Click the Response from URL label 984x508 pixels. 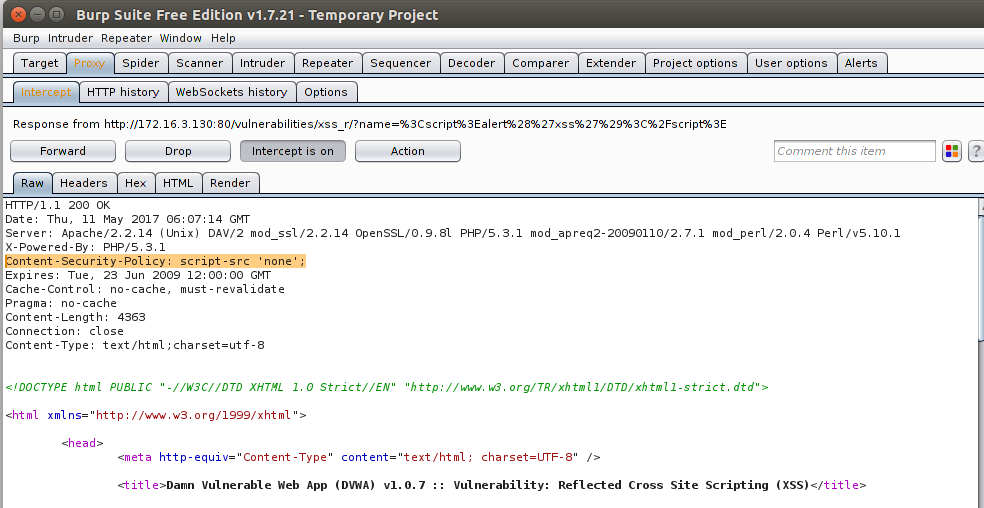[x=370, y=124]
